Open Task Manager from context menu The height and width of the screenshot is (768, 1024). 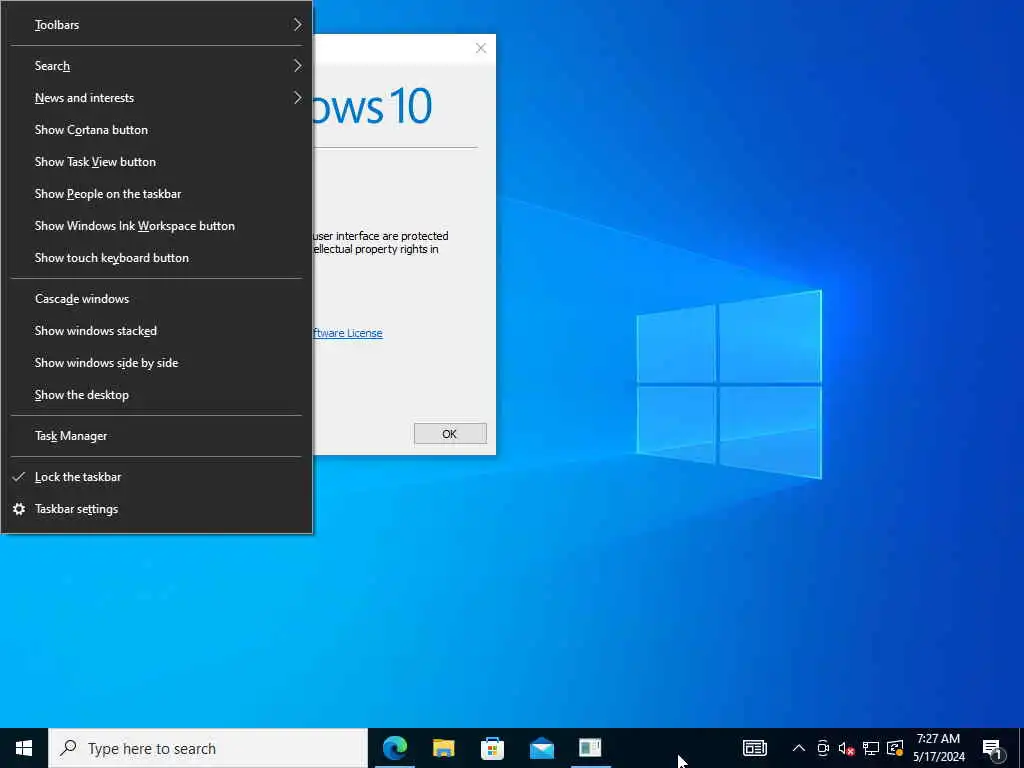(x=156, y=436)
